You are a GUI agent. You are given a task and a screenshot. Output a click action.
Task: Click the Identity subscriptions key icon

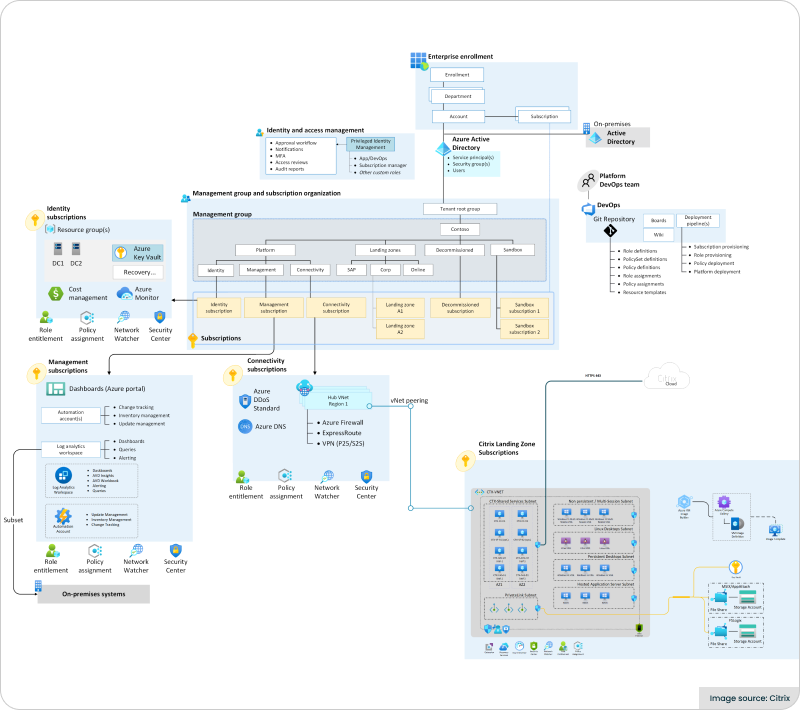pyautogui.click(x=35, y=220)
